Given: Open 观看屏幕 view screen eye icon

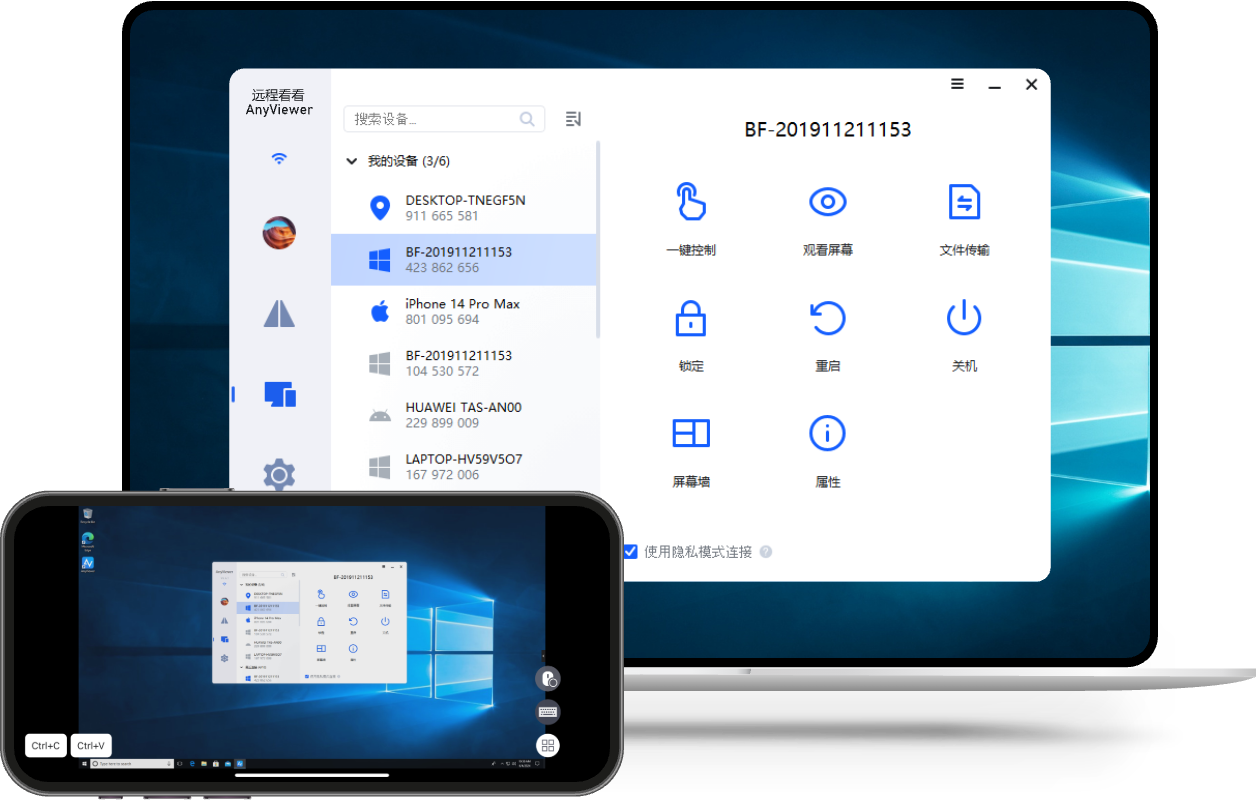Looking at the screenshot, I should point(827,202).
